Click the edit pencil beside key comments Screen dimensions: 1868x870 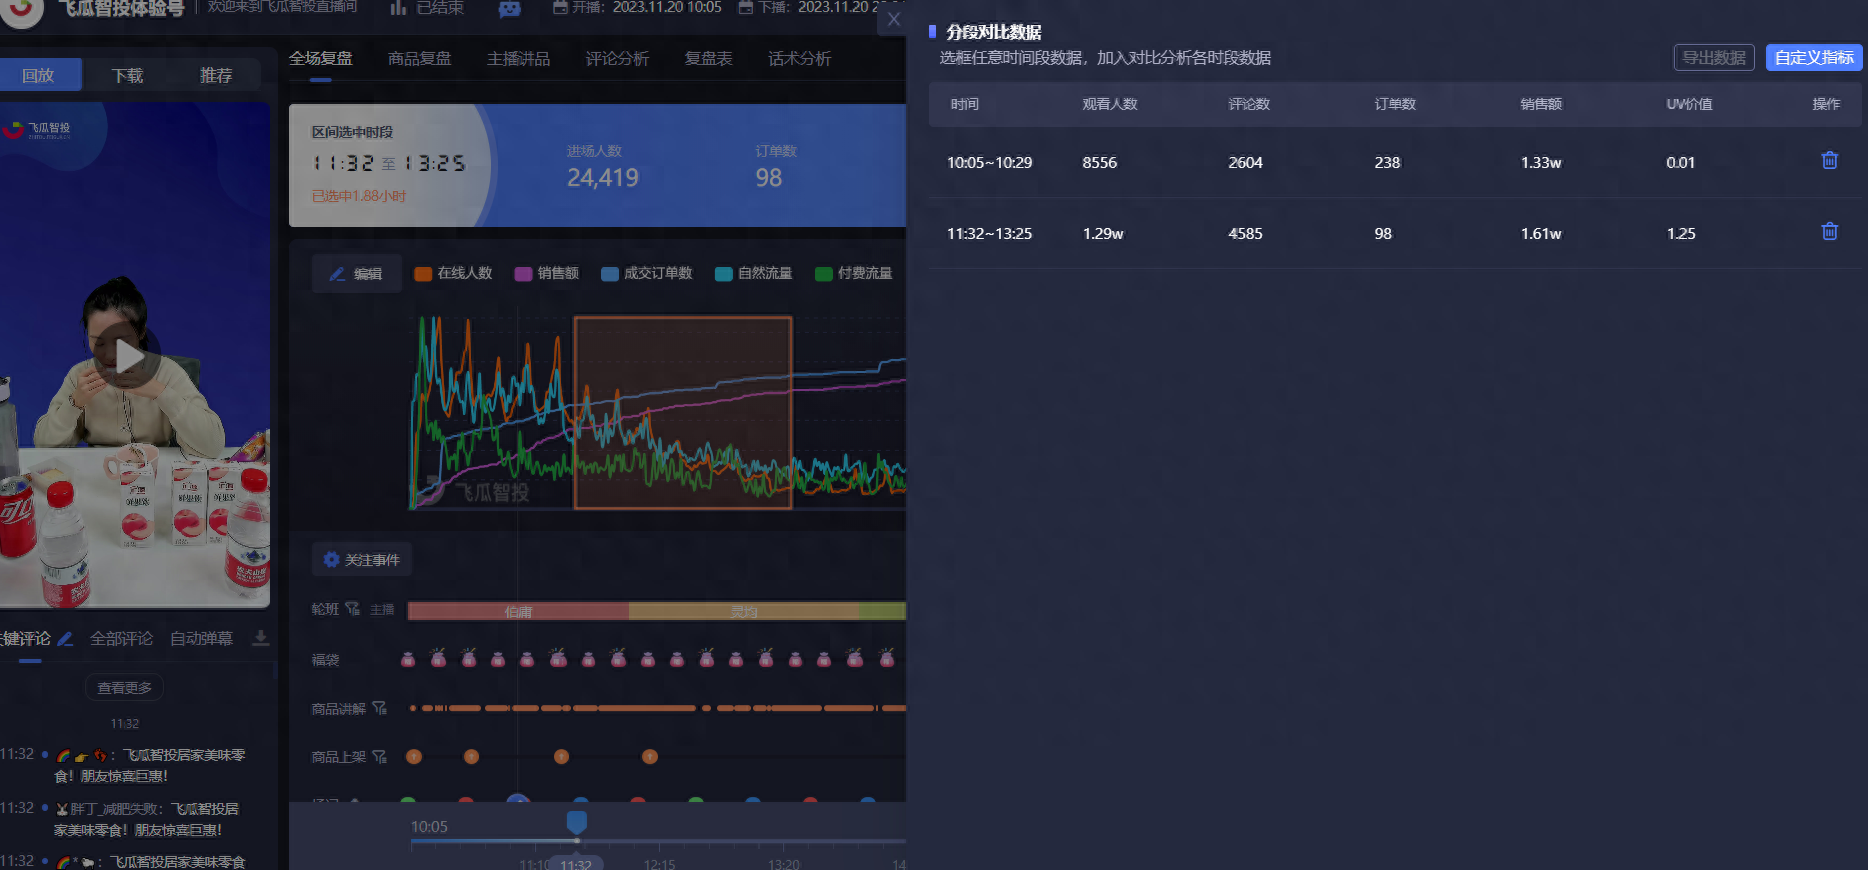pyautogui.click(x=65, y=639)
